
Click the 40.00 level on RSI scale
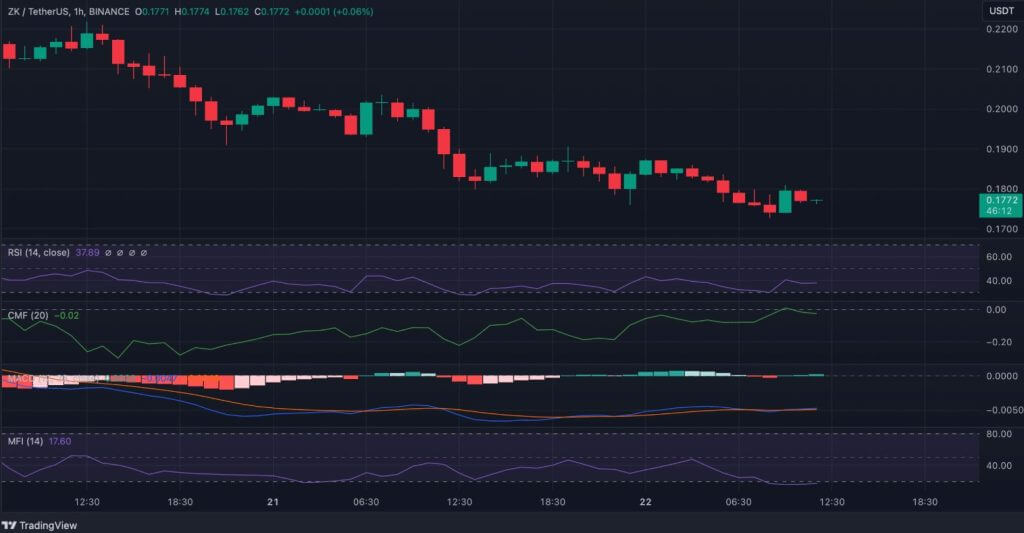999,281
